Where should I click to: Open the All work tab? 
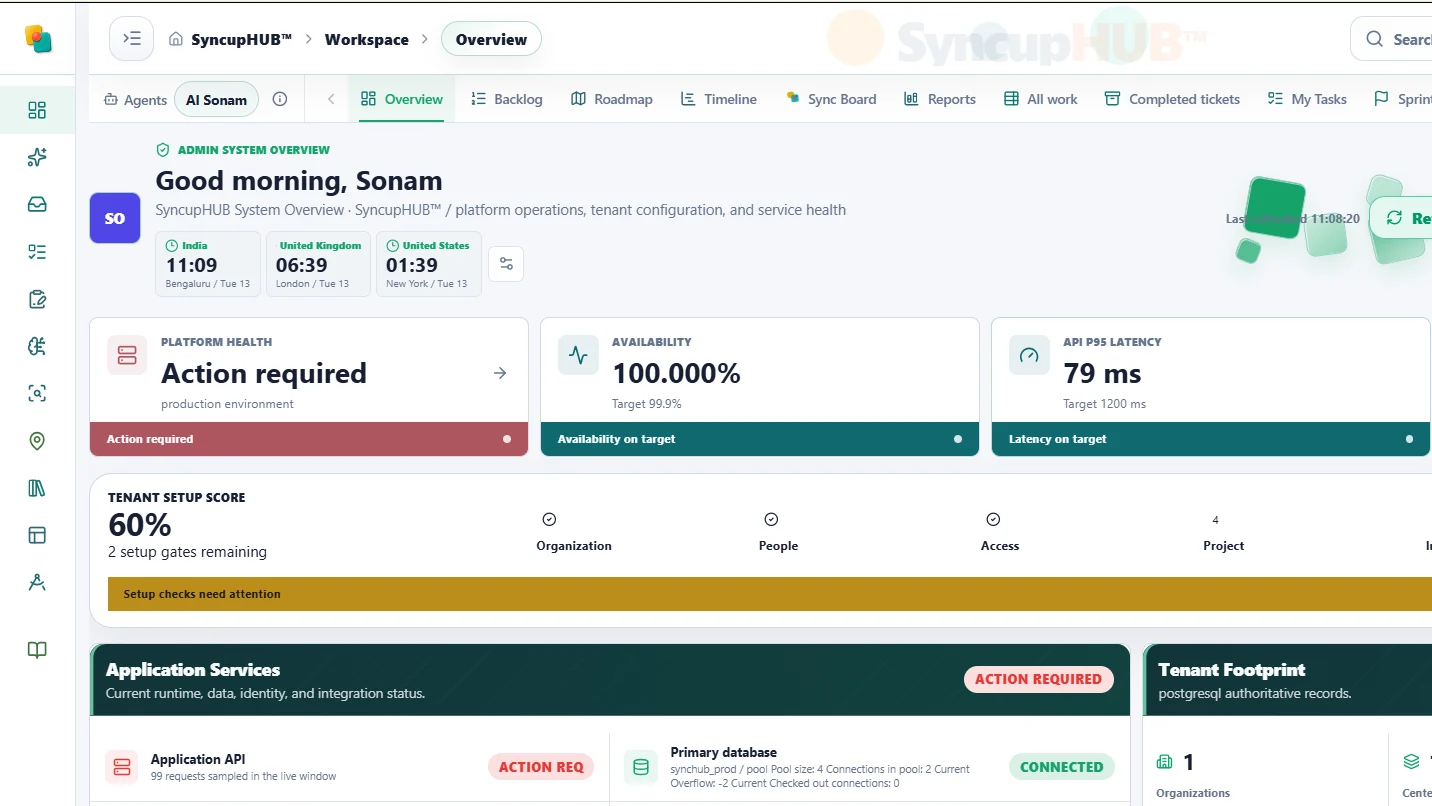coord(1041,99)
